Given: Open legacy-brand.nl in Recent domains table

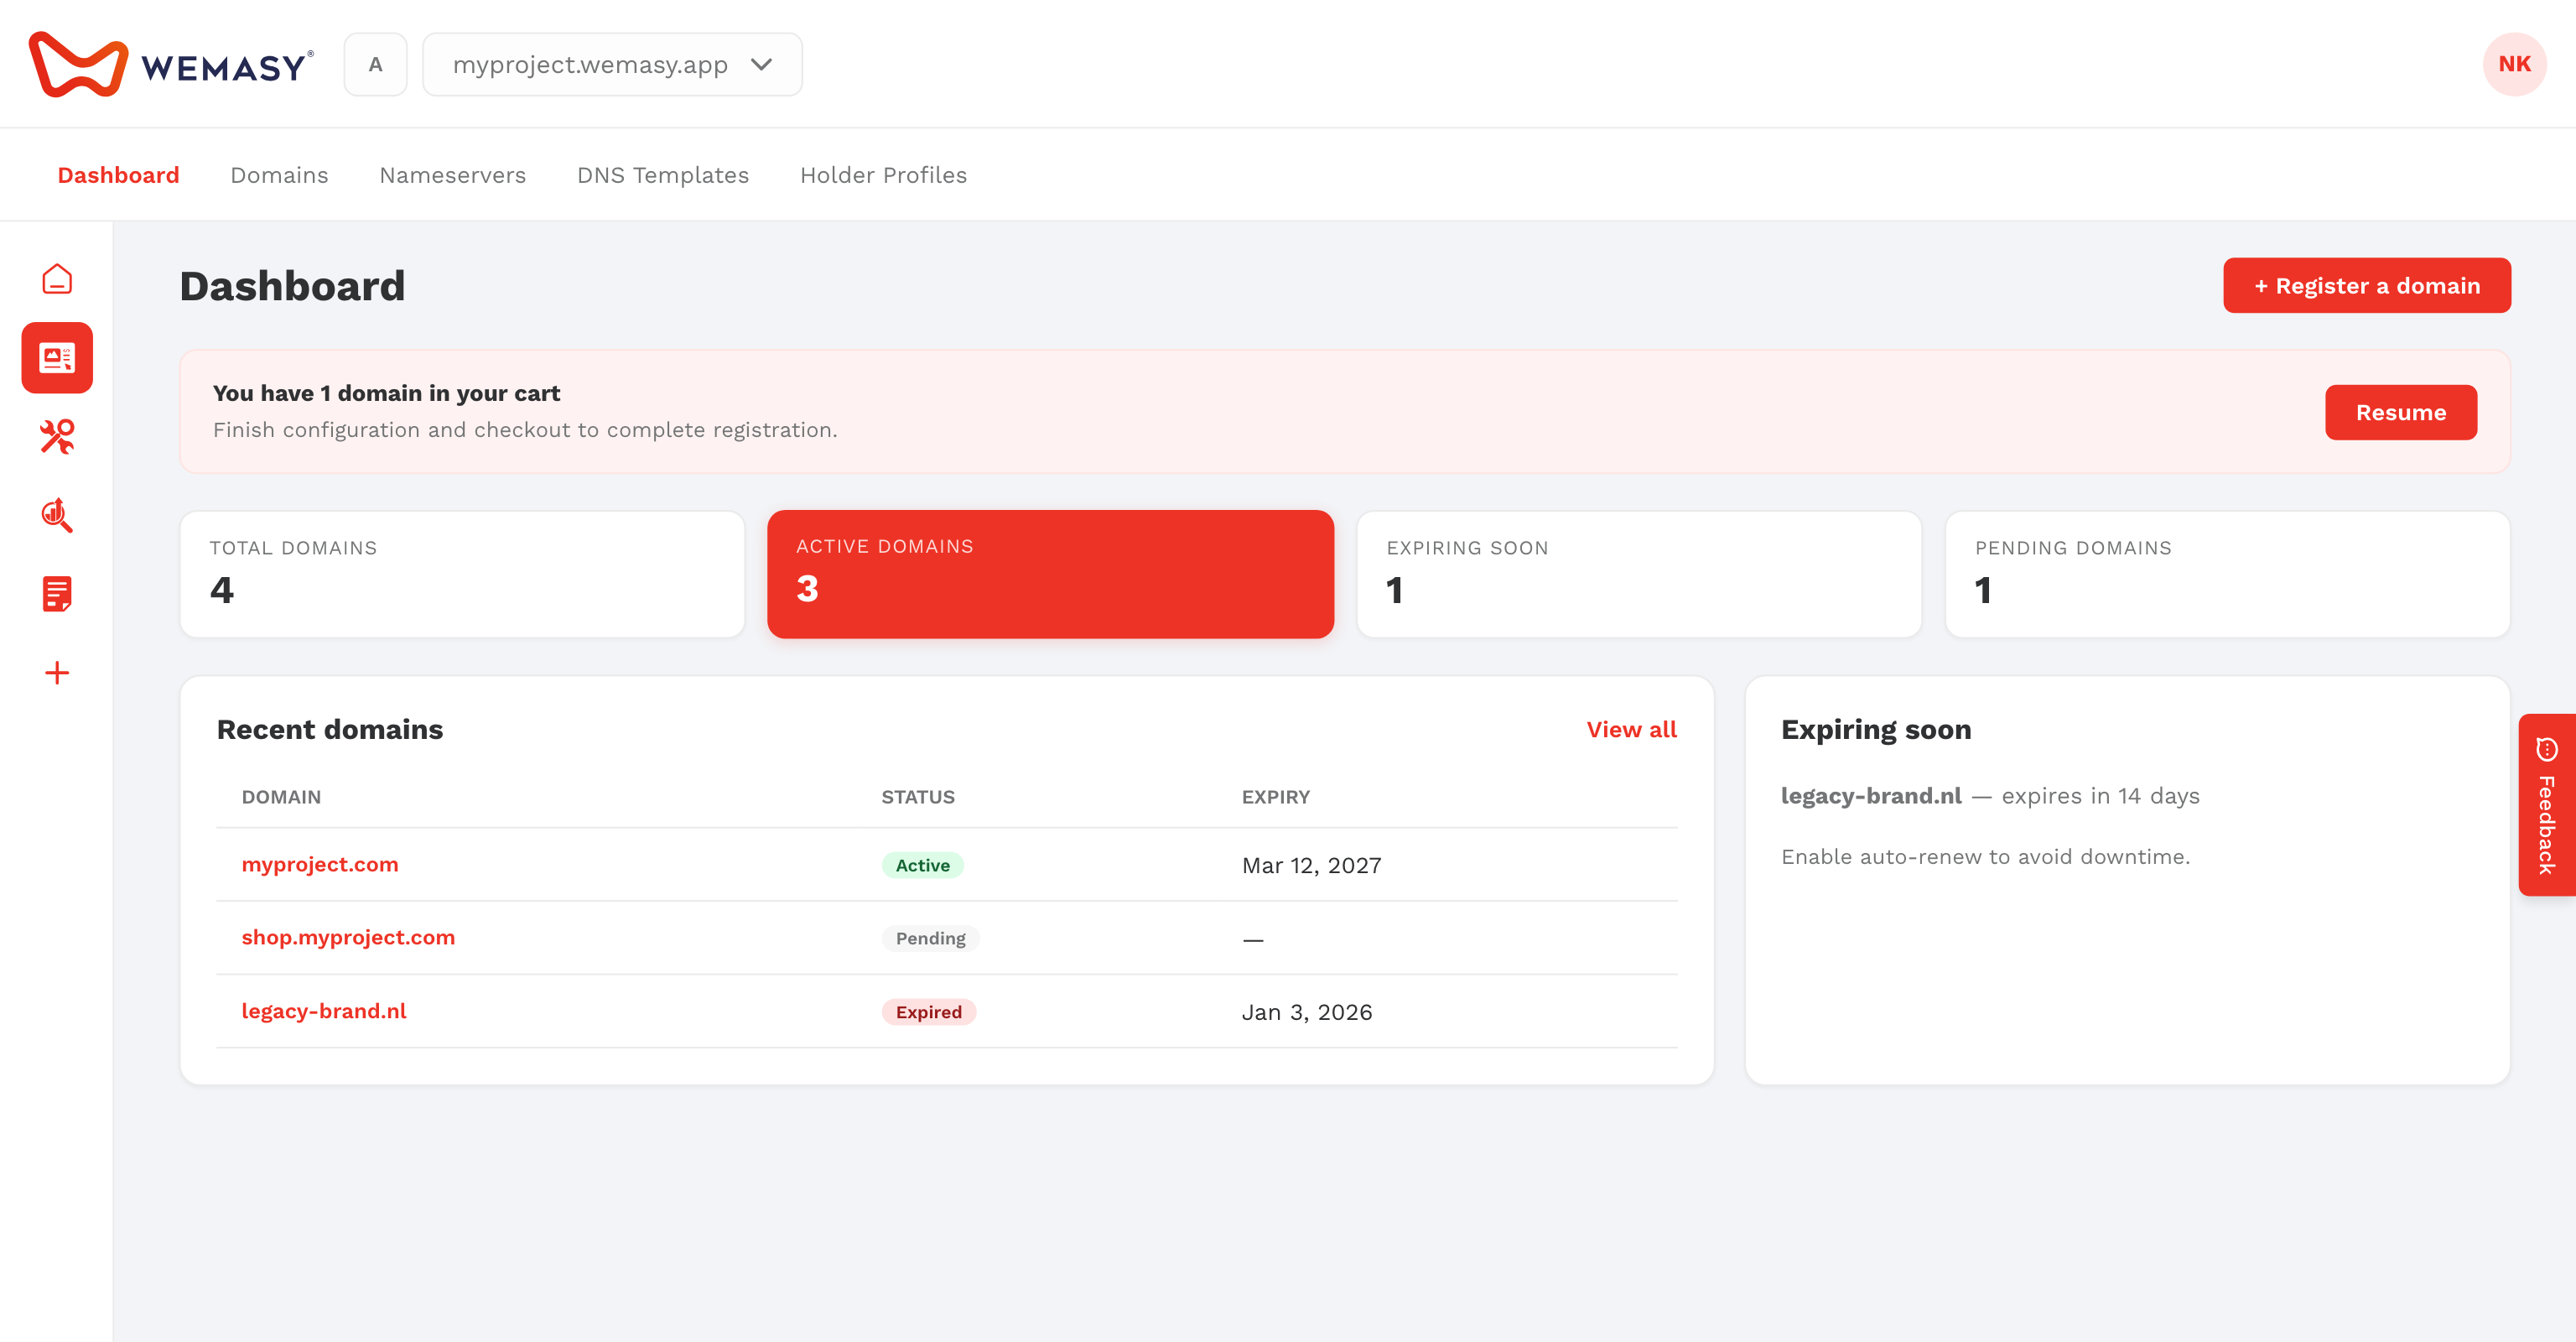Looking at the screenshot, I should pos(323,1011).
